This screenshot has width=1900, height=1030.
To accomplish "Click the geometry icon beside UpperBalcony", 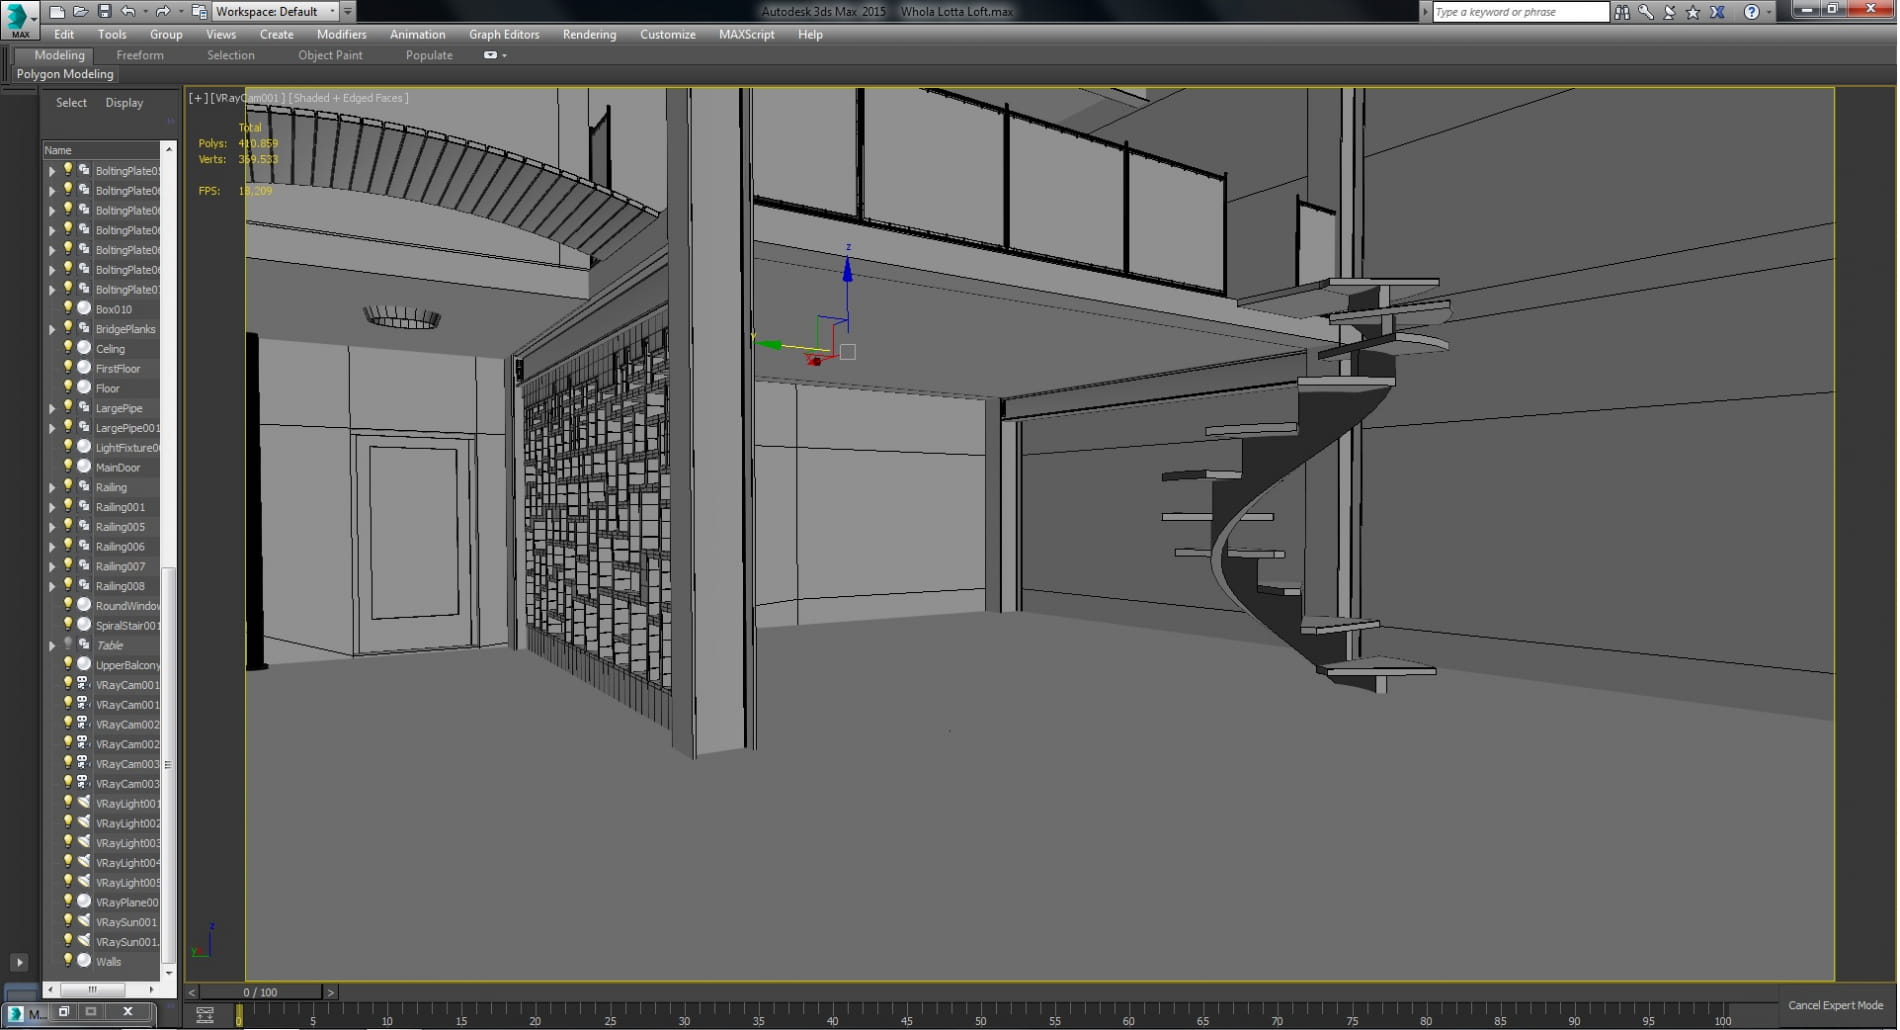I will coord(85,664).
